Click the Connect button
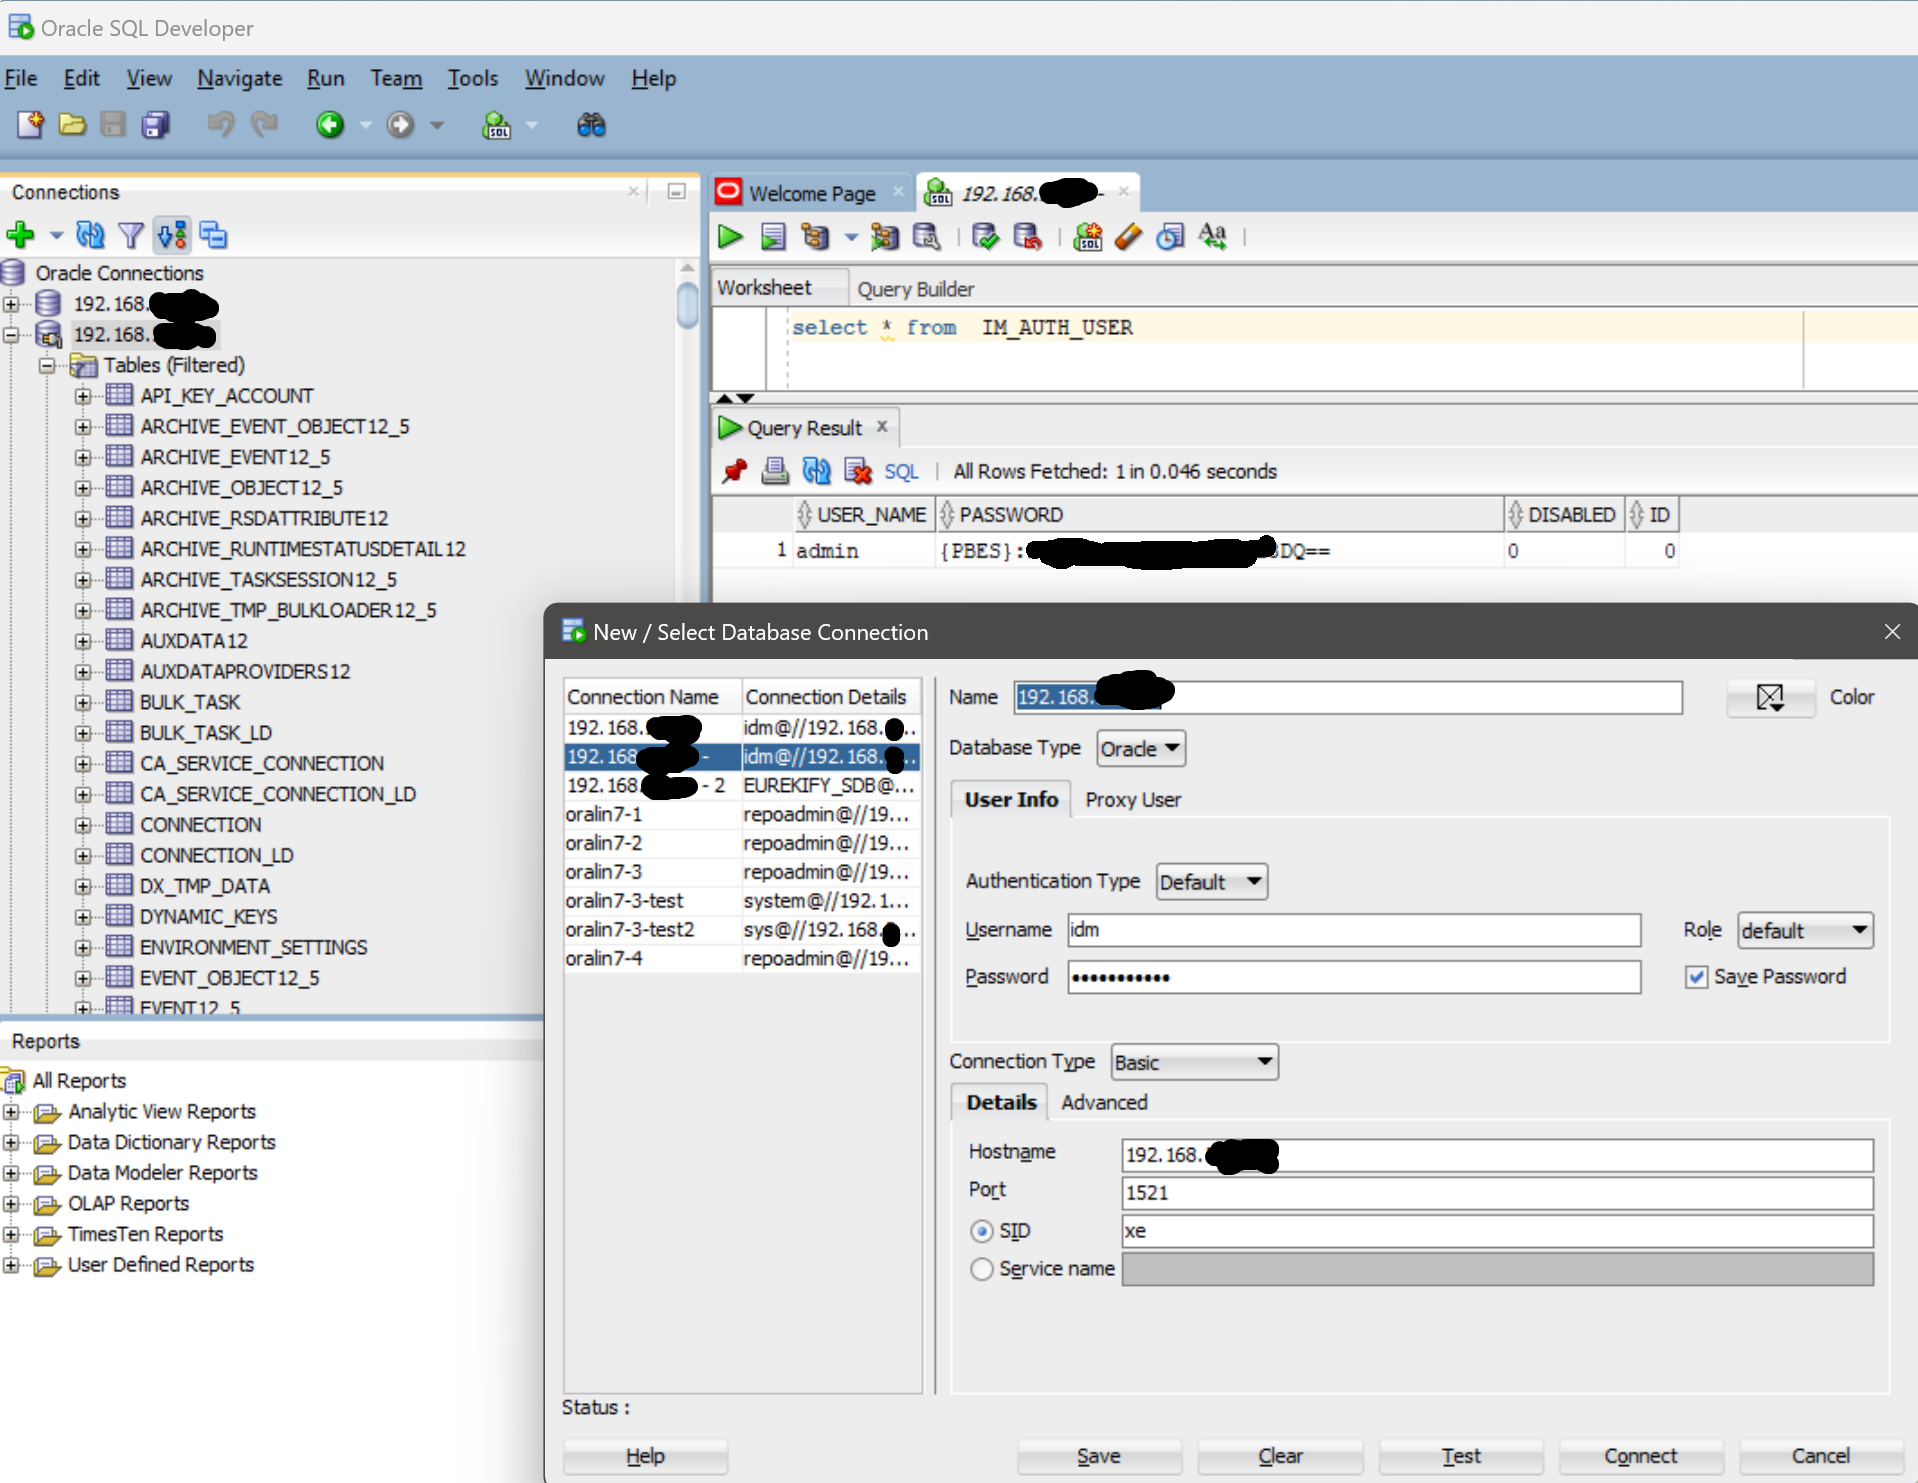Screen dimensions: 1918x1483 coord(1640,1456)
